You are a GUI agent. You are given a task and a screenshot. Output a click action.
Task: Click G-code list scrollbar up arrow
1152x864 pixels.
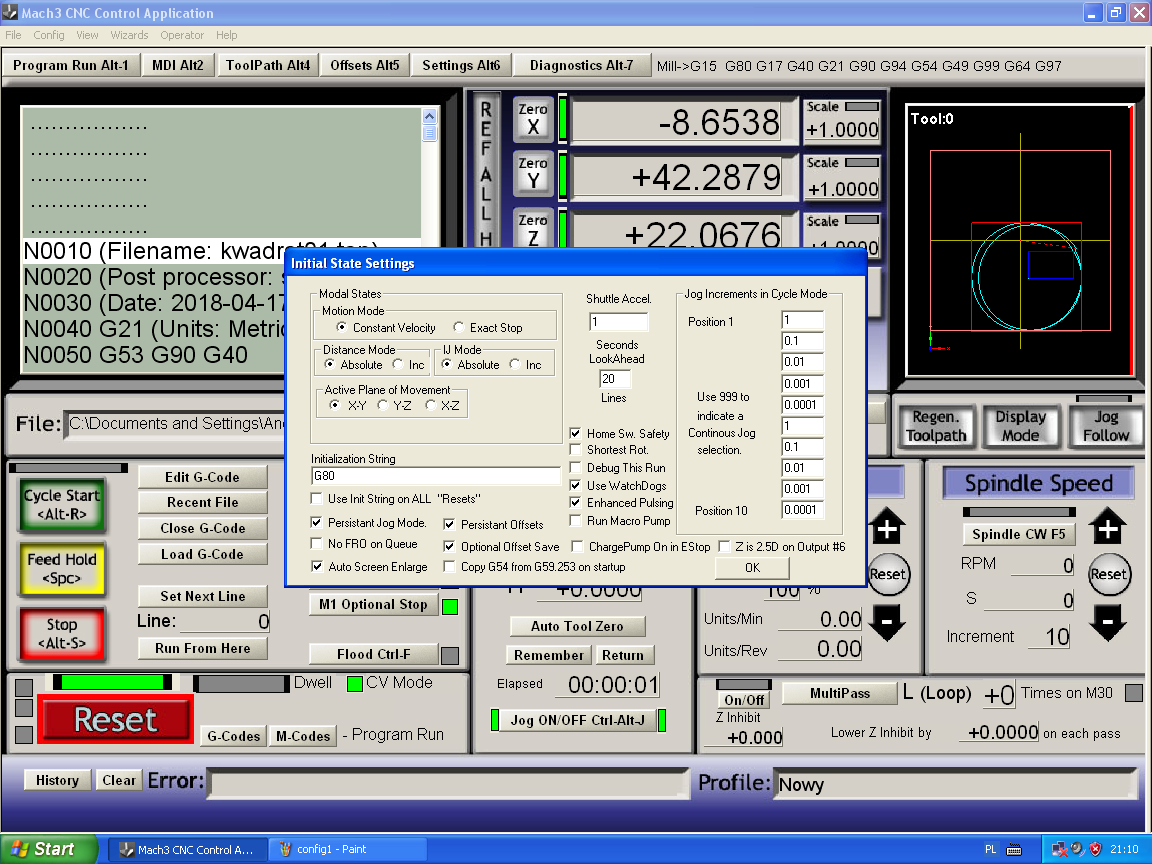(430, 116)
